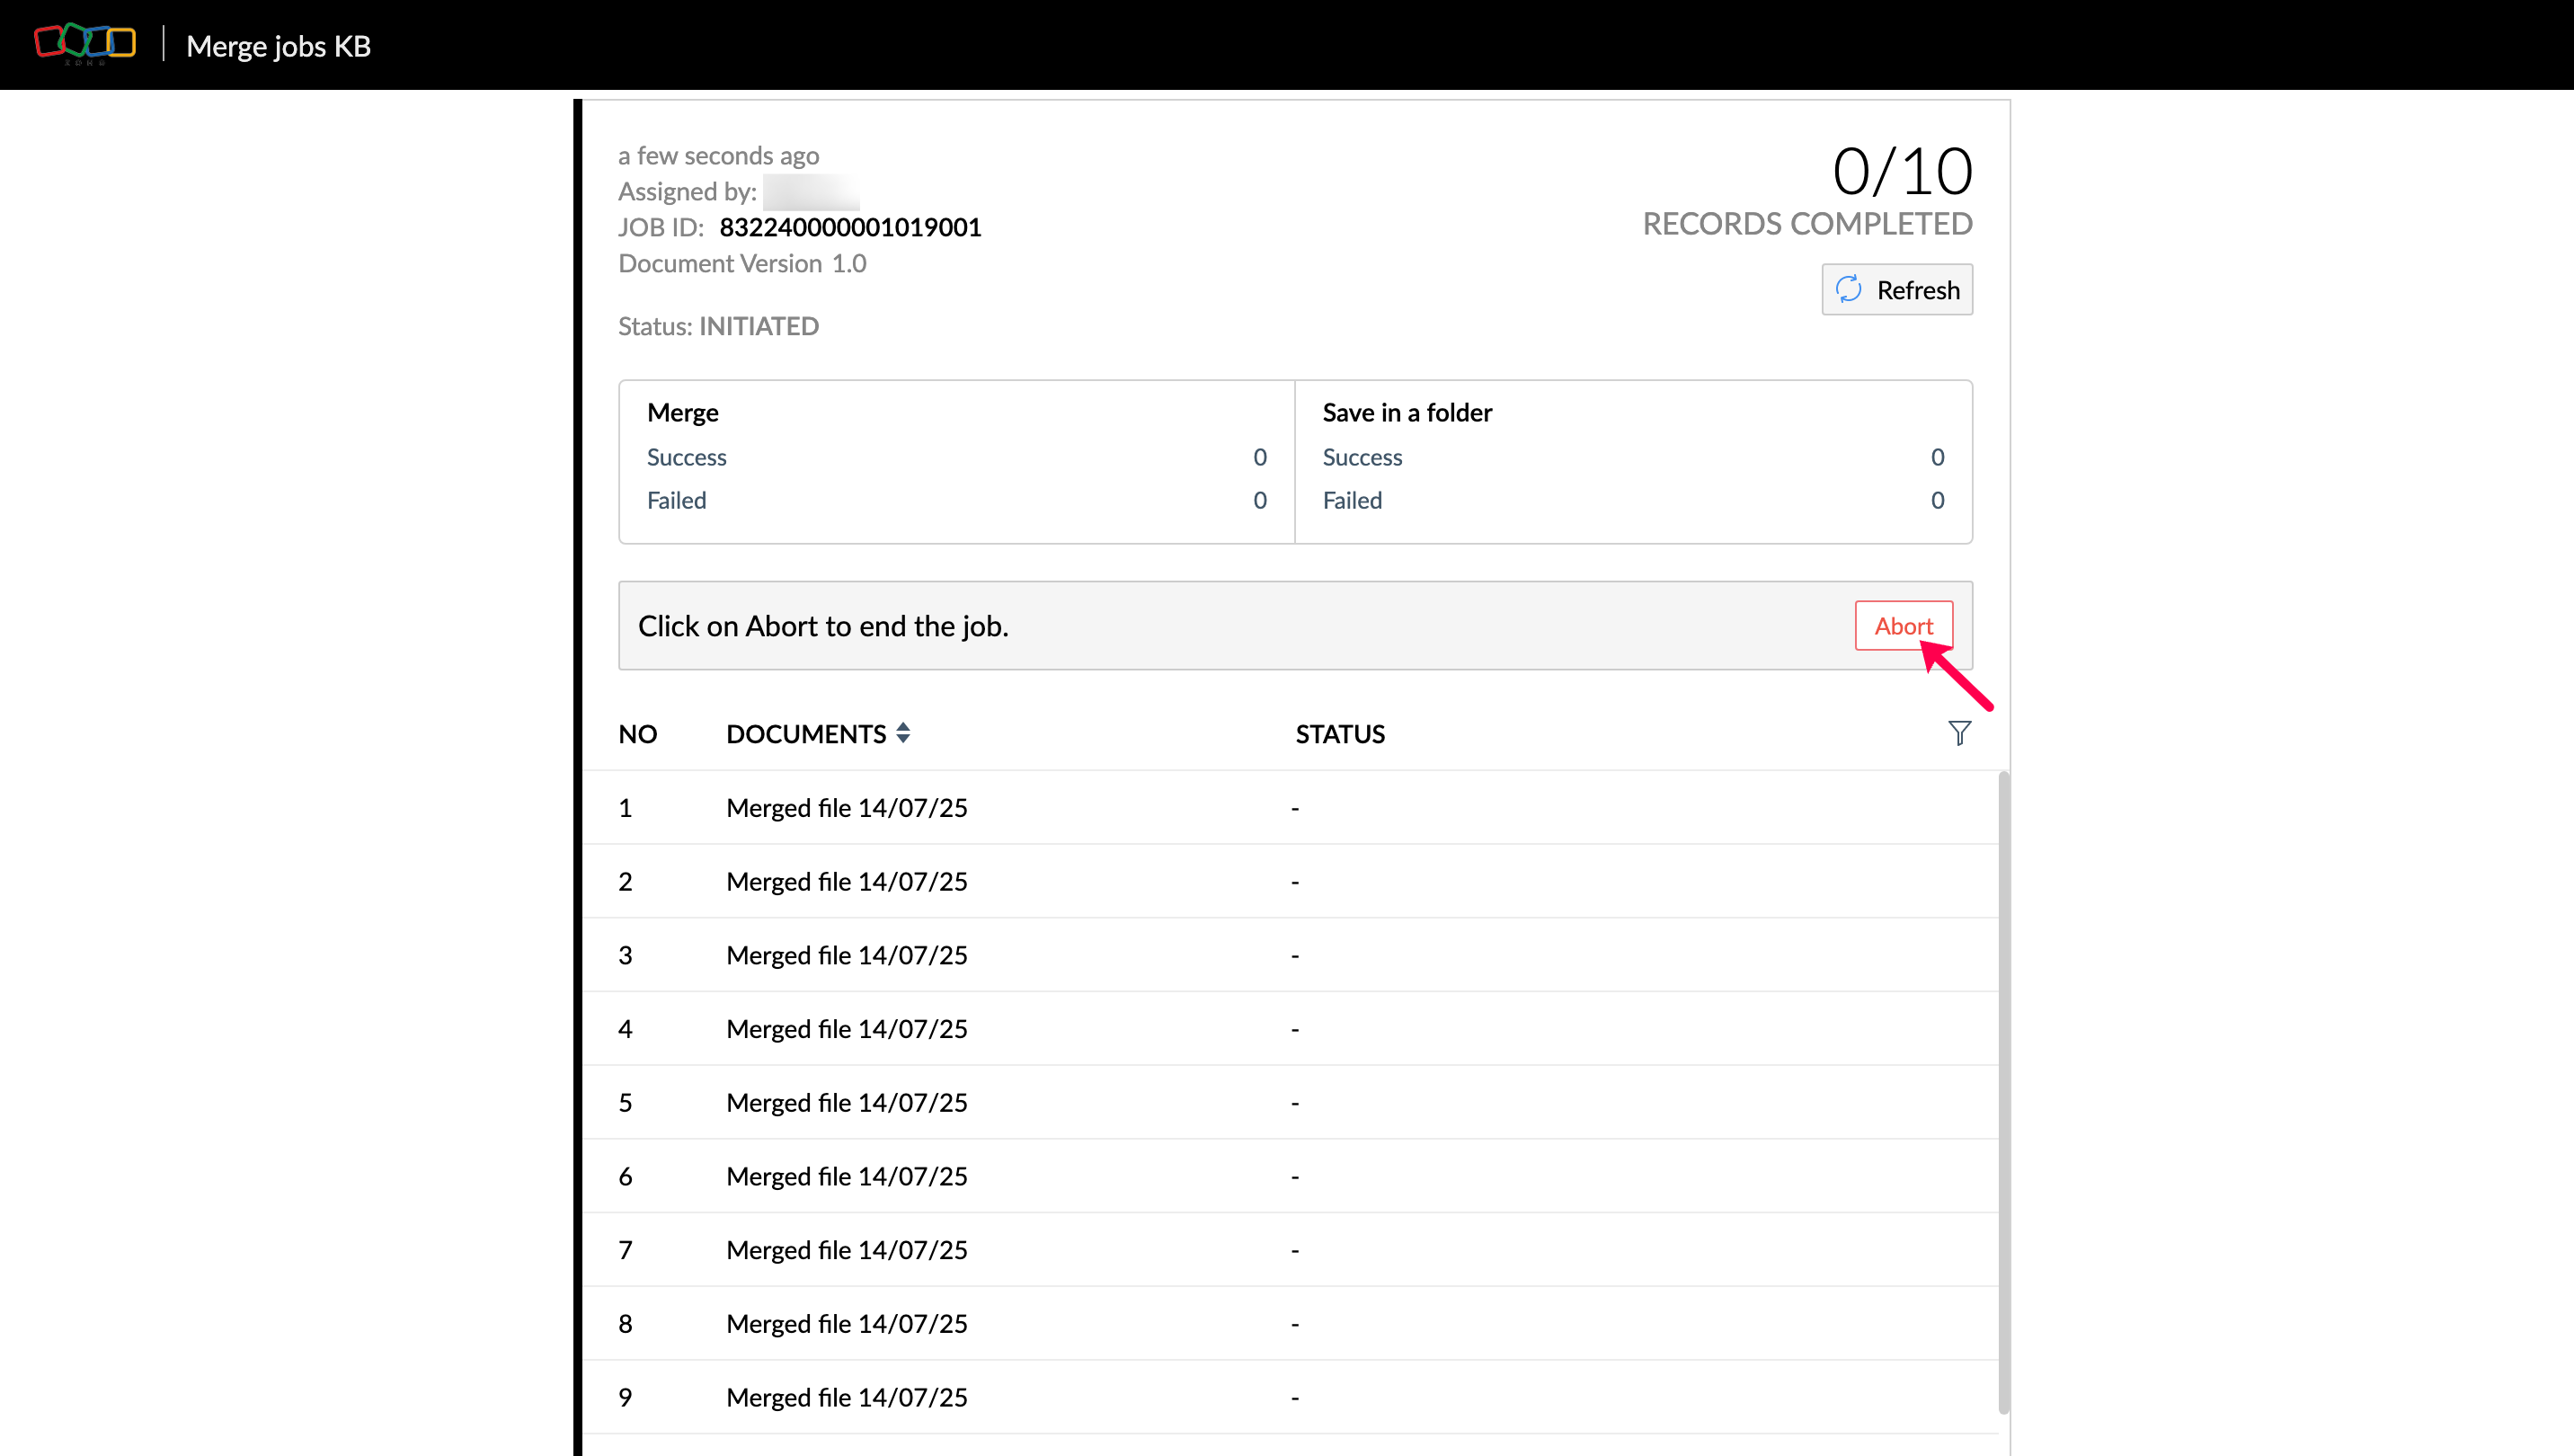Click the Merge jobs KB title

click(278, 46)
